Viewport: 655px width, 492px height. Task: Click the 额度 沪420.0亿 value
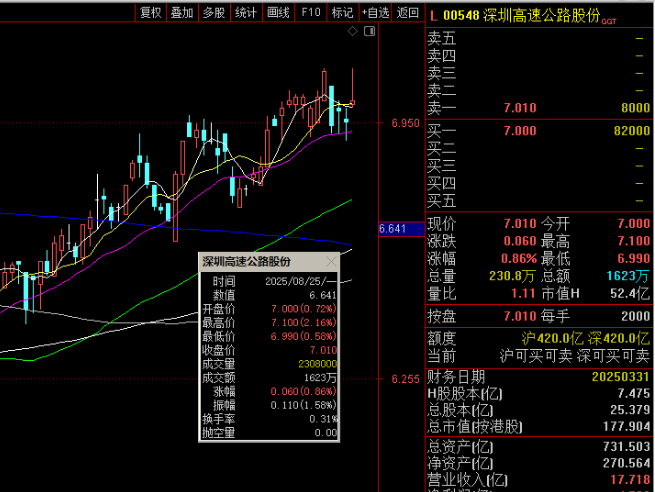(x=552, y=338)
